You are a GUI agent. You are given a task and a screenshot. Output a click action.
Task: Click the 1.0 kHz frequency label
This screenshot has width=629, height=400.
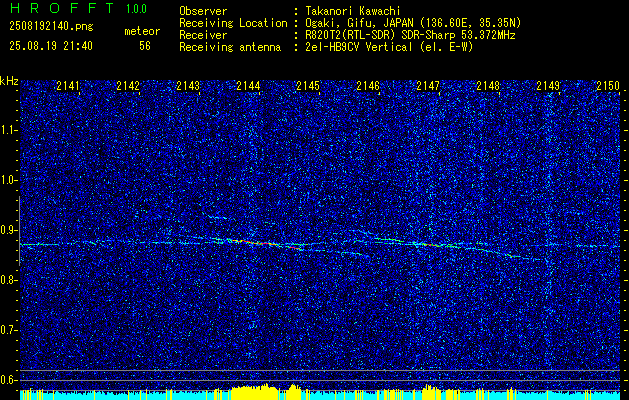[9, 180]
